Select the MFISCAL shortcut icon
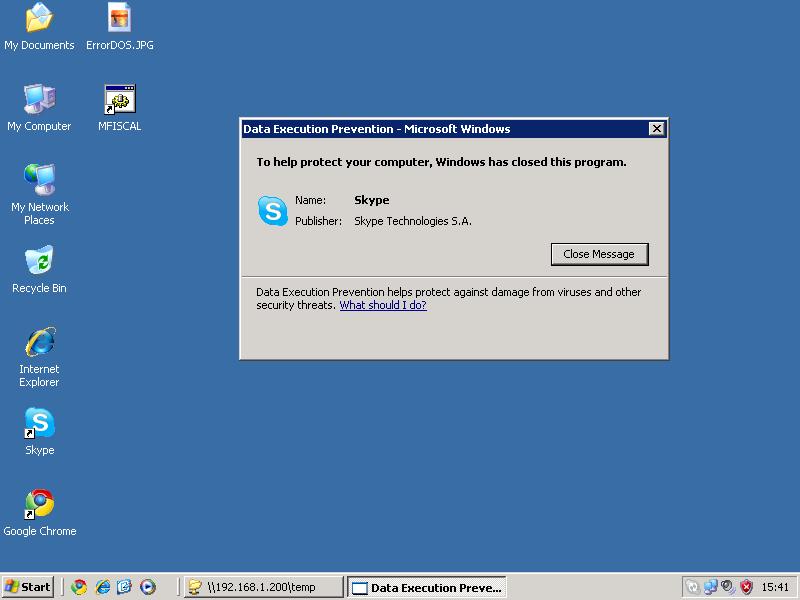Viewport: 800px width, 600px height. (119, 100)
